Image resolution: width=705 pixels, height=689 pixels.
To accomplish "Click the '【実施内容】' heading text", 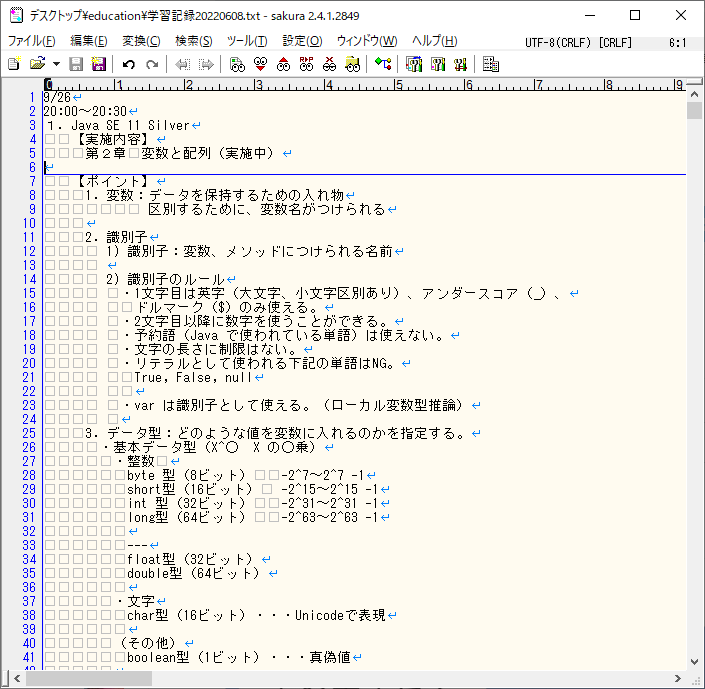I will tap(113, 139).
